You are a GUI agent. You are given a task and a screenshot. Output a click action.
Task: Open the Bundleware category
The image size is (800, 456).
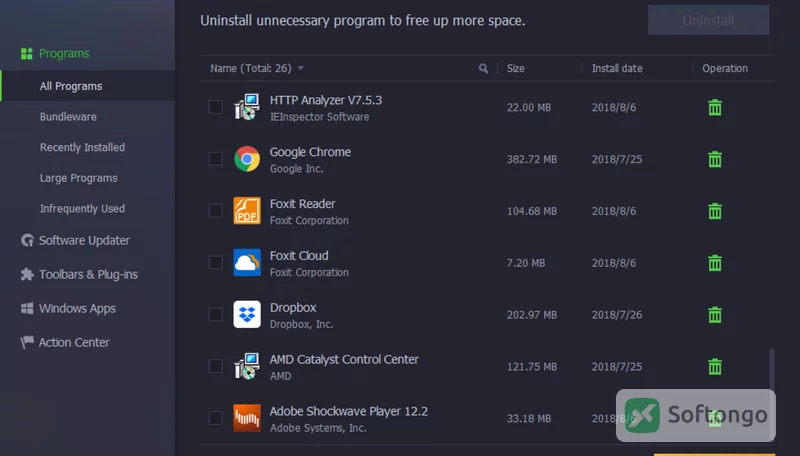point(68,117)
